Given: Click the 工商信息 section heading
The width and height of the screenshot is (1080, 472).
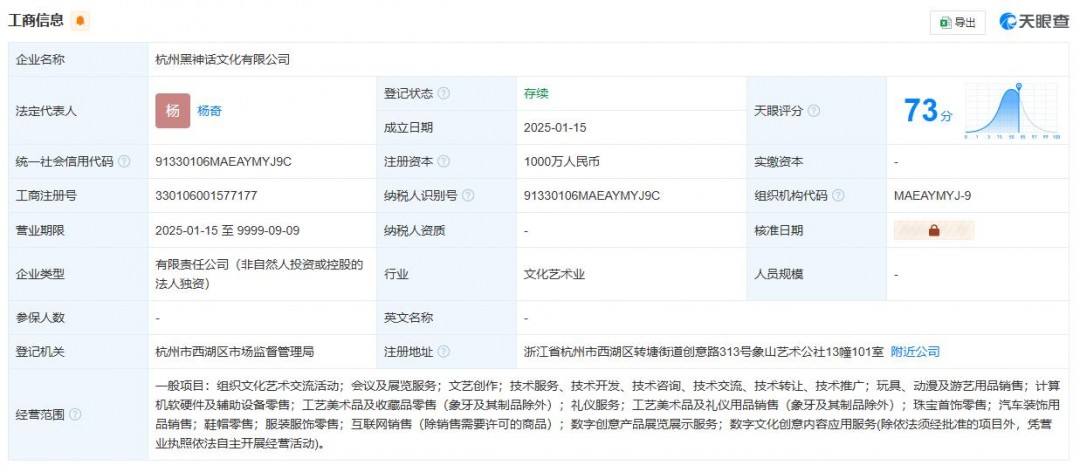Looking at the screenshot, I should (36, 21).
